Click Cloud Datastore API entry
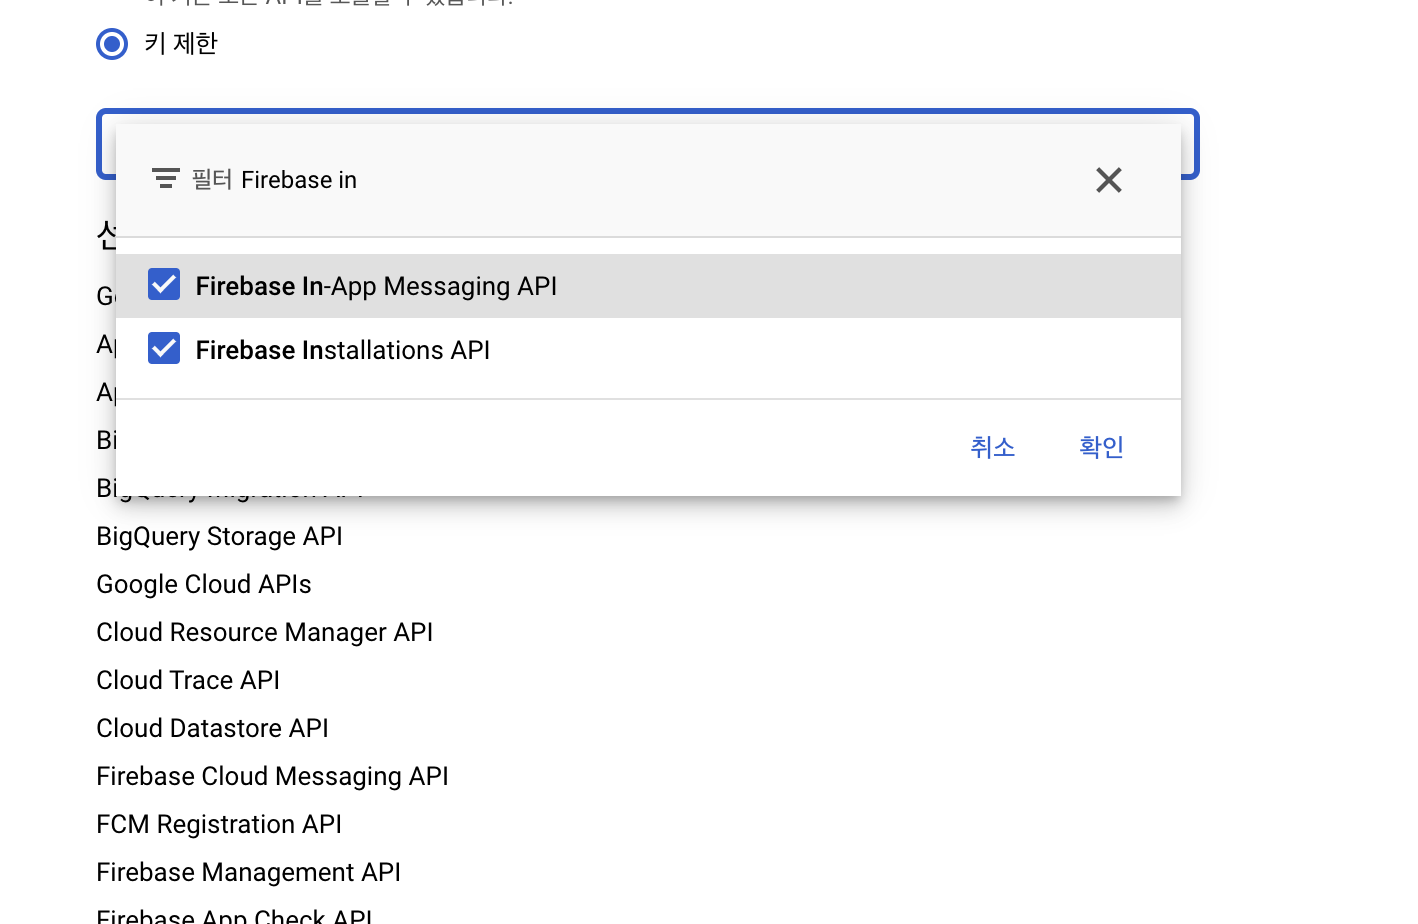1418x924 pixels. click(212, 728)
